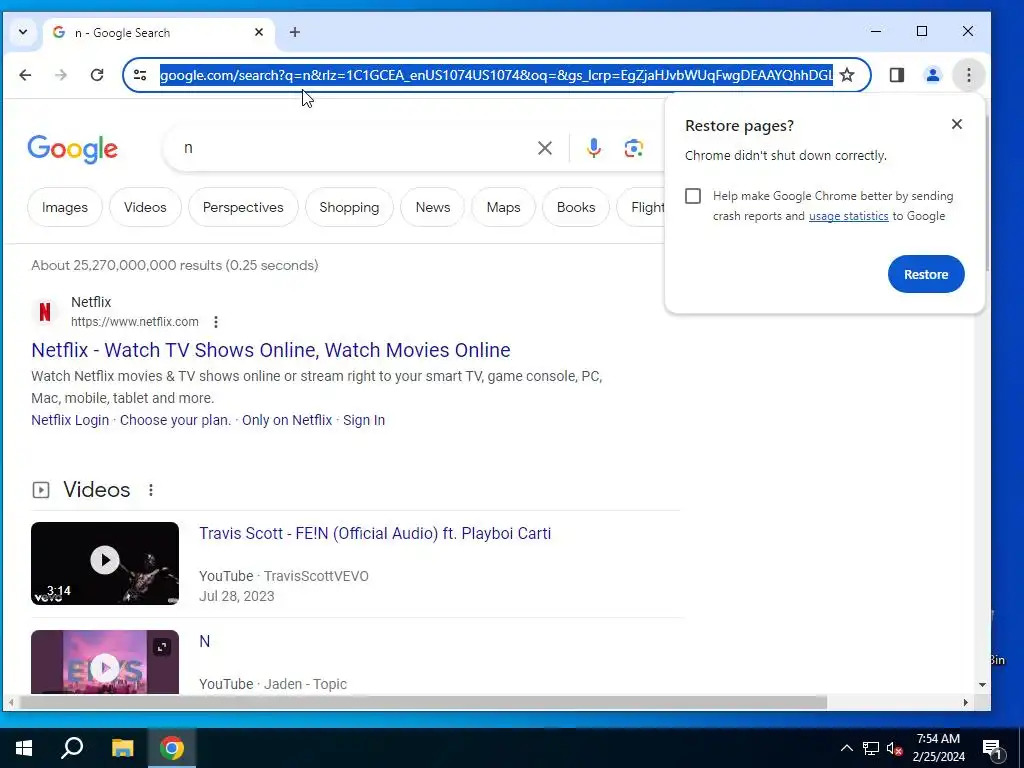Open Videos section three-dot options
The image size is (1024, 768).
tap(151, 490)
